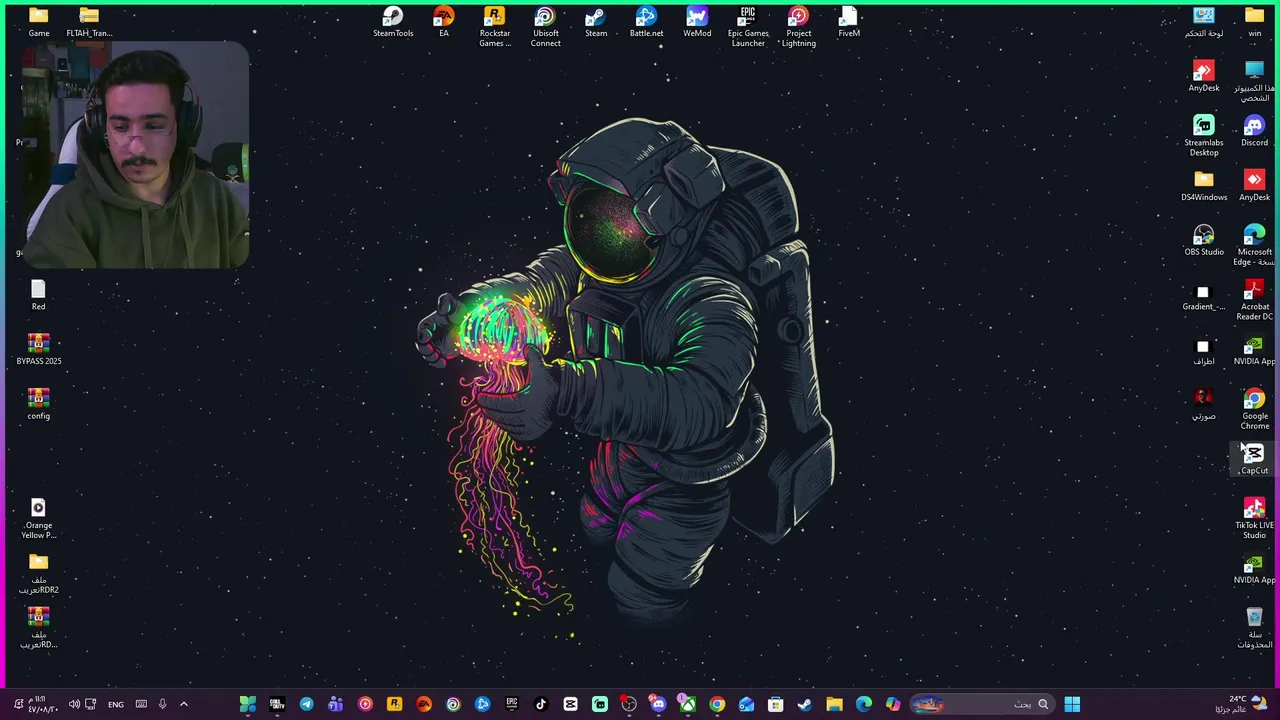1280x720 pixels.
Task: Open Rockstar Games Launcher desktop icon
Action: pyautogui.click(x=495, y=27)
